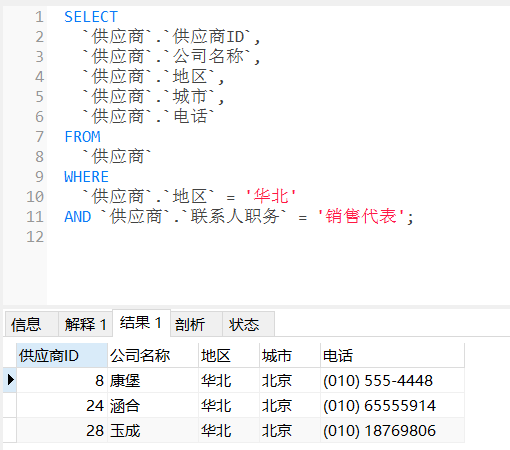
Task: Click `联系人职务` field on line 11
Action: [234, 216]
